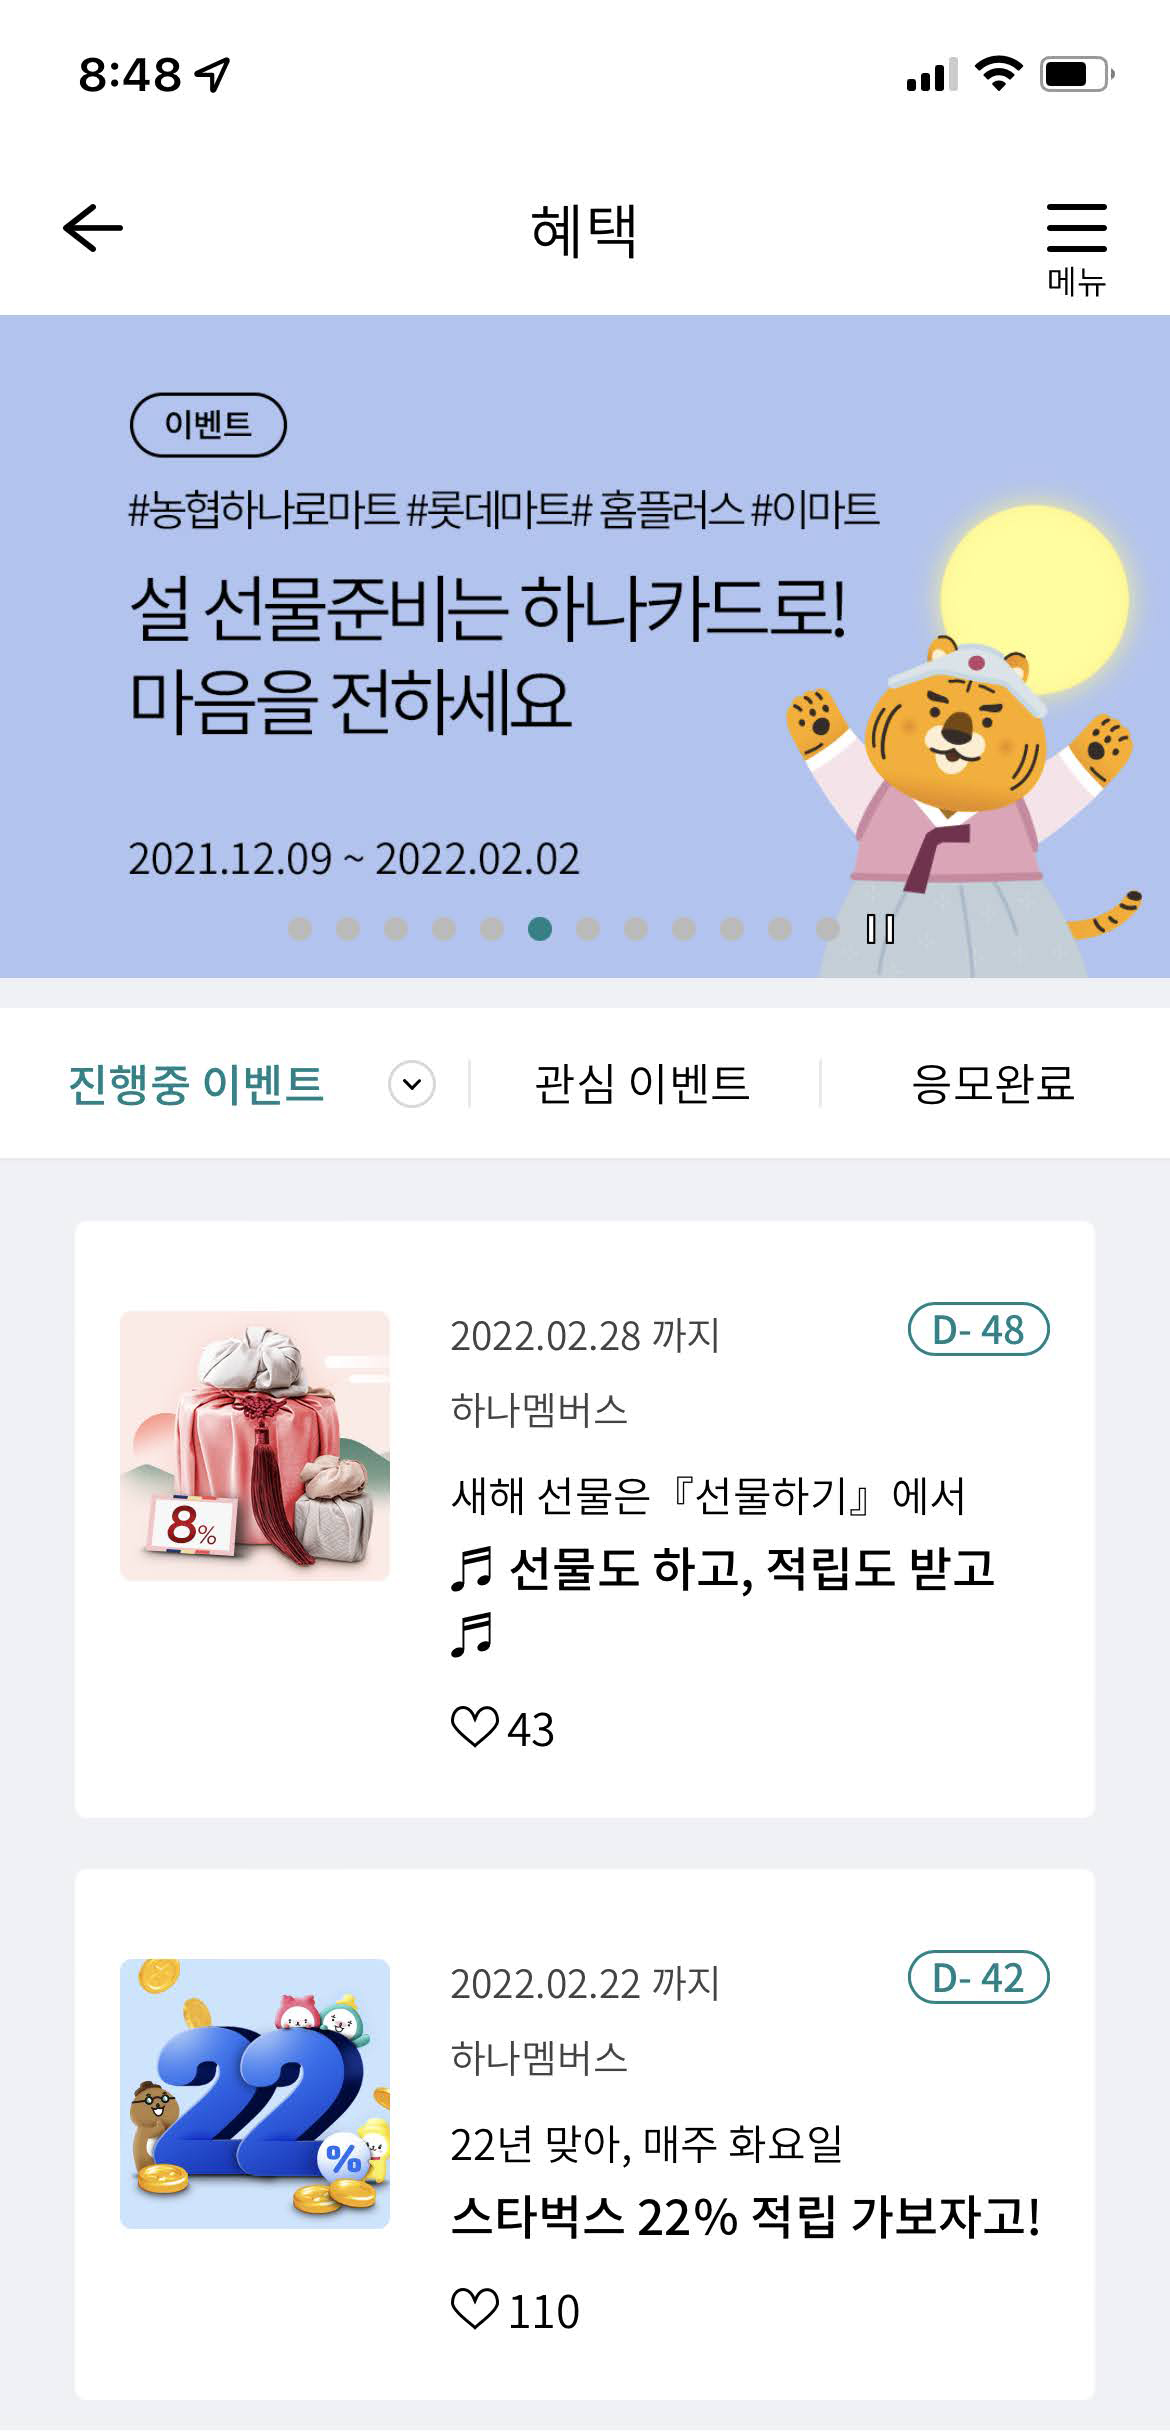The width and height of the screenshot is (1170, 2433).
Task: Jump to the first banner carousel dot
Action: click(300, 929)
